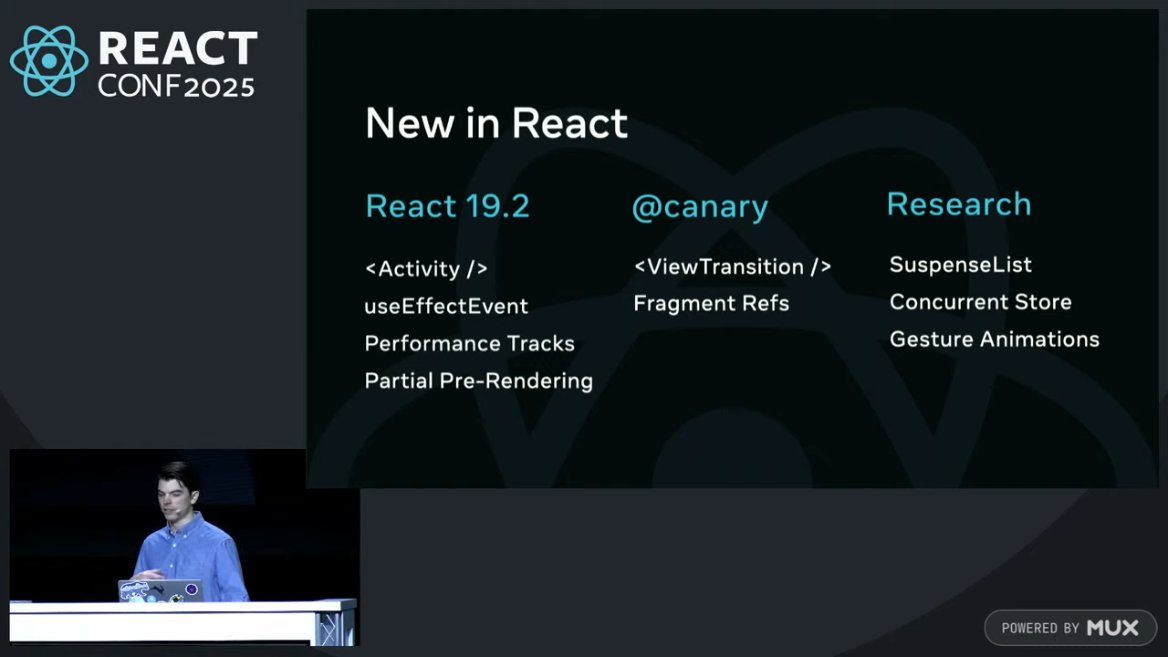Image resolution: width=1168 pixels, height=657 pixels.
Task: Click the speaker camera video thumbnail
Action: click(x=184, y=547)
